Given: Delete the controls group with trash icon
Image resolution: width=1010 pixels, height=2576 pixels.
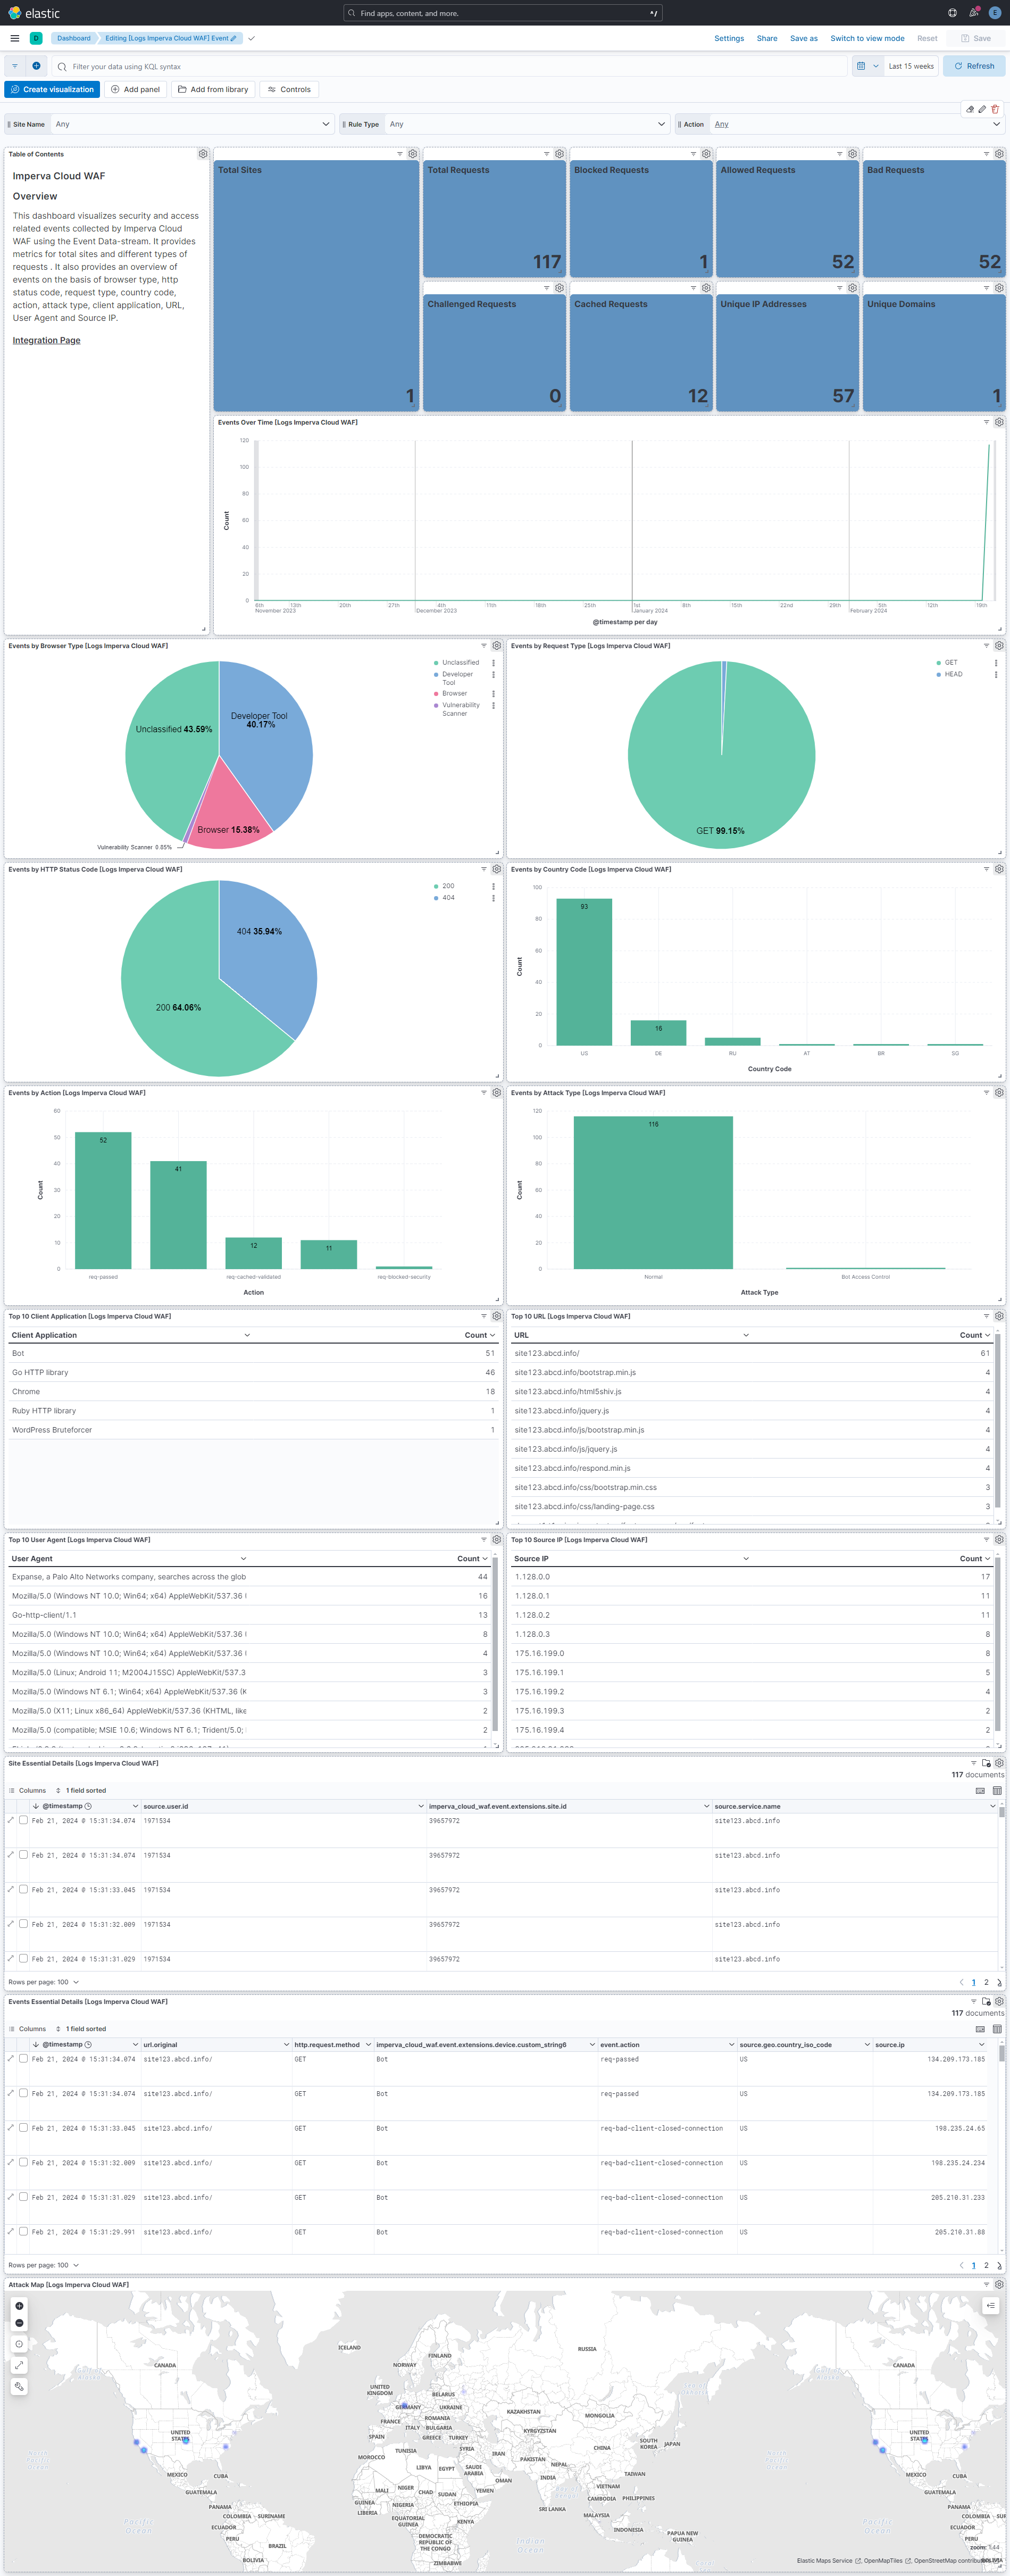Looking at the screenshot, I should point(995,109).
